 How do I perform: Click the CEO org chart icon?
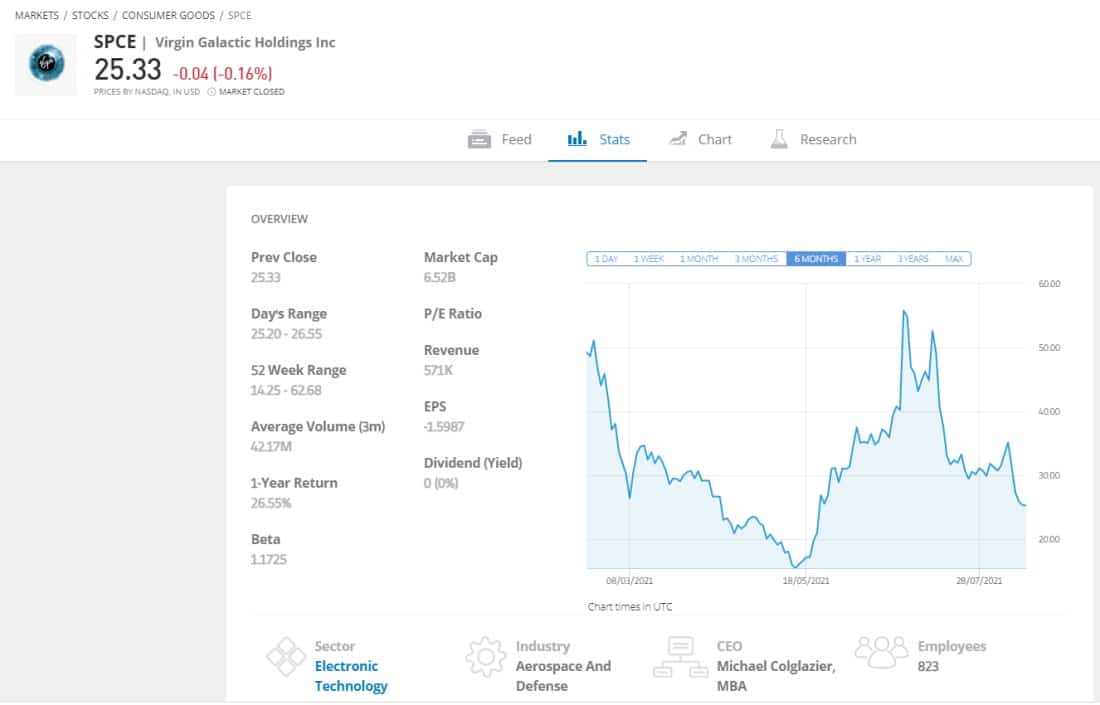click(x=680, y=657)
